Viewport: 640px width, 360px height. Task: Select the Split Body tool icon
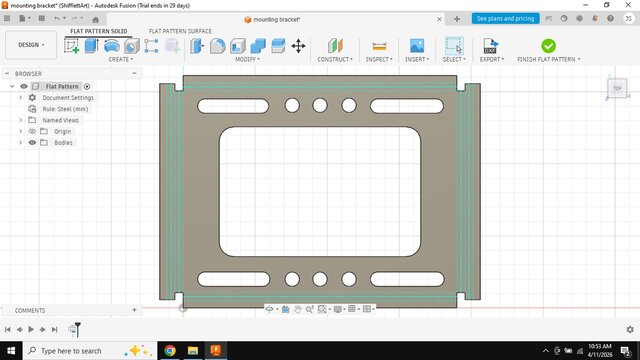[x=278, y=46]
